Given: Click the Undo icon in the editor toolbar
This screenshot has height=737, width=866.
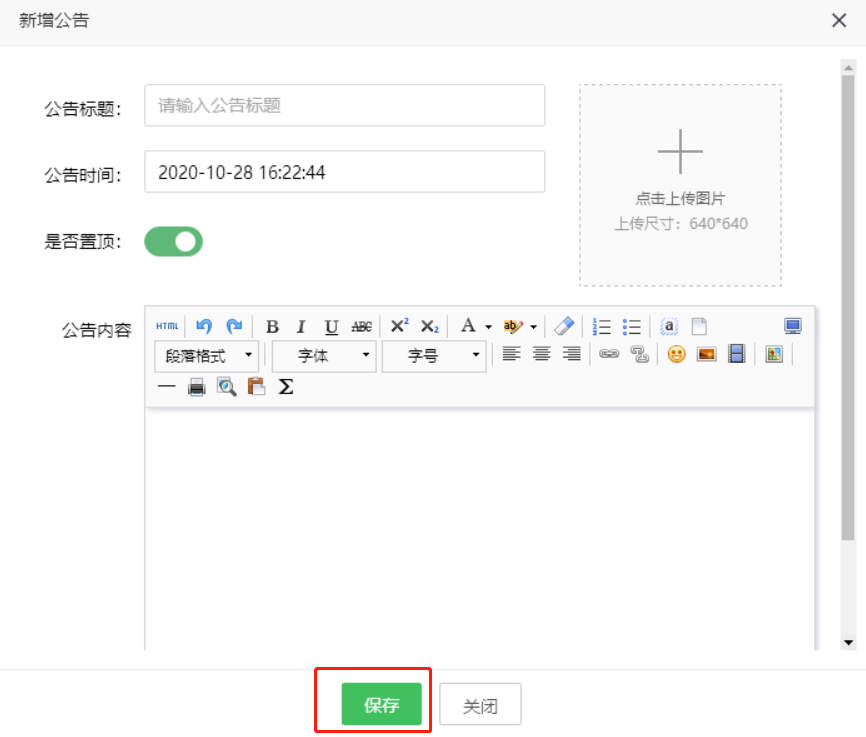Looking at the screenshot, I should 201,326.
